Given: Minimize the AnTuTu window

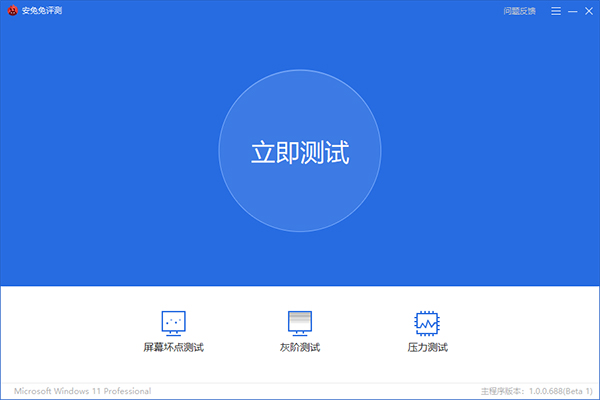Looking at the screenshot, I should click(572, 11).
